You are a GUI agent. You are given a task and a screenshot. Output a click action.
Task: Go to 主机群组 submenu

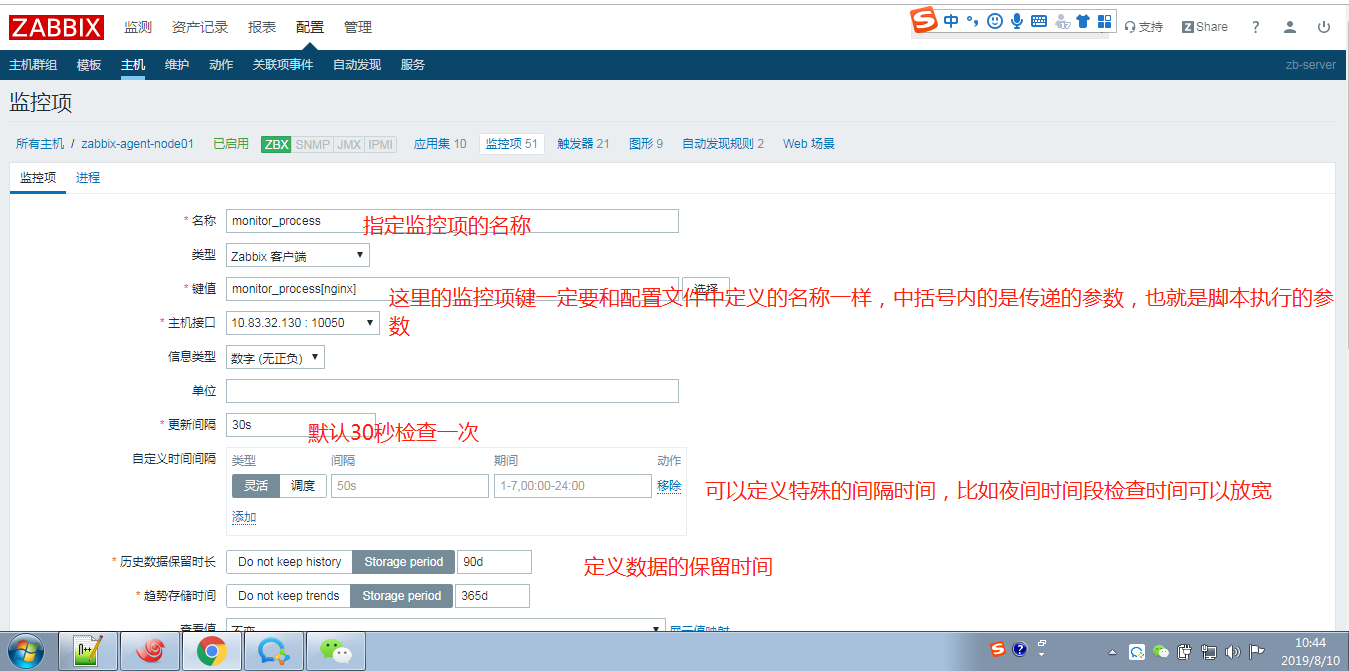pyautogui.click(x=33, y=65)
